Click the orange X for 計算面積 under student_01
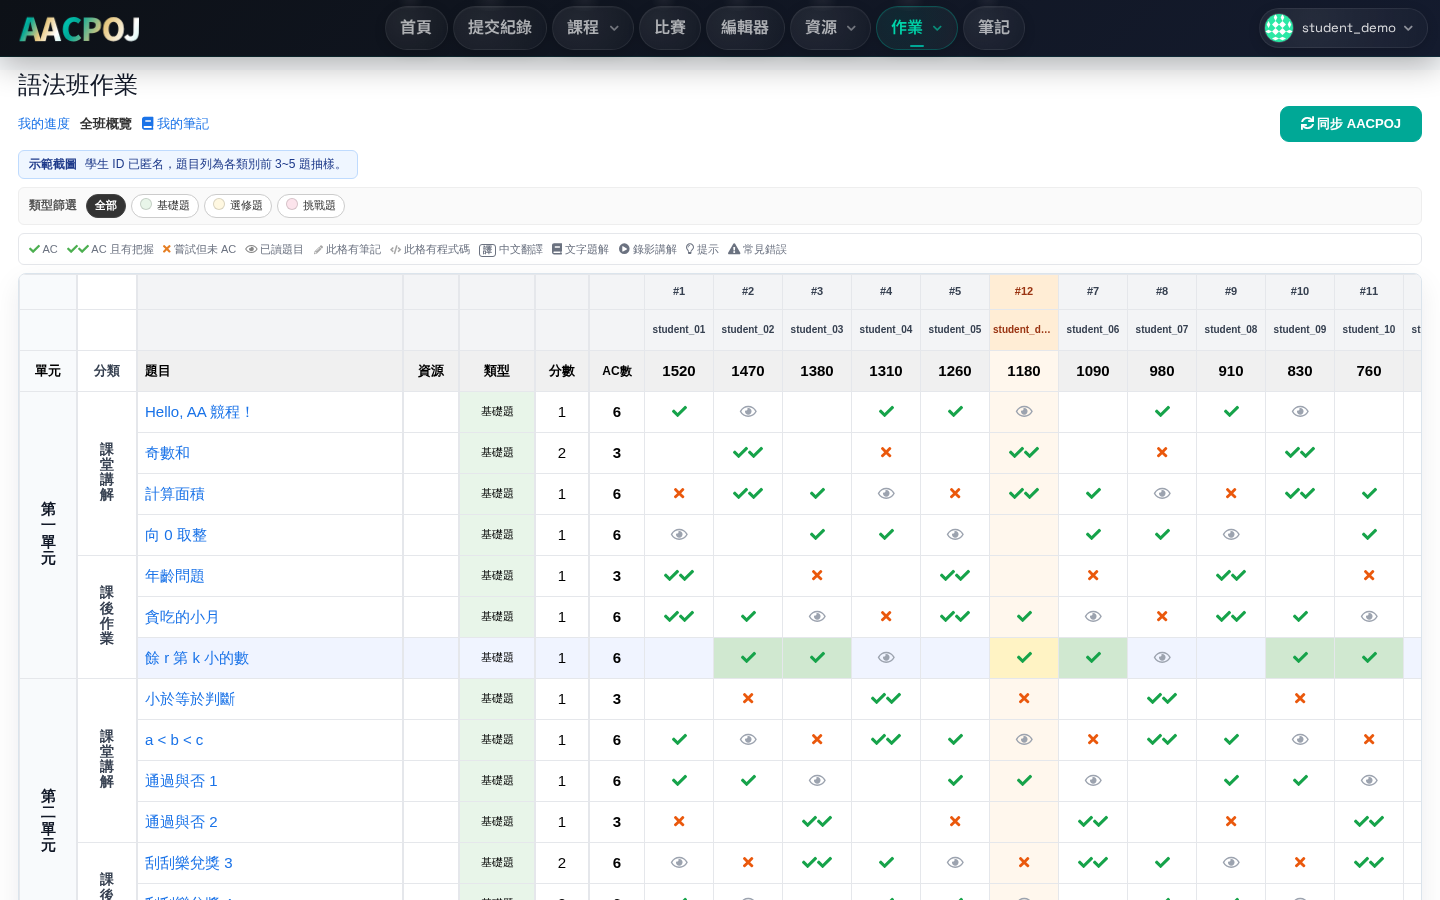Viewport: 1440px width, 900px height. point(679,493)
